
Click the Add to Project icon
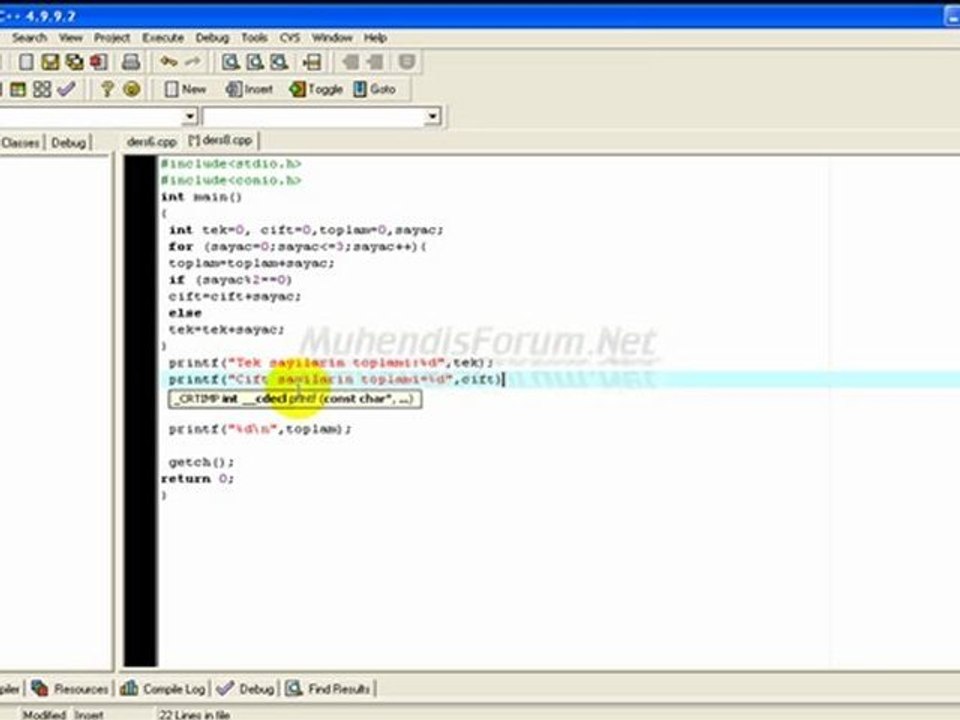(x=351, y=62)
